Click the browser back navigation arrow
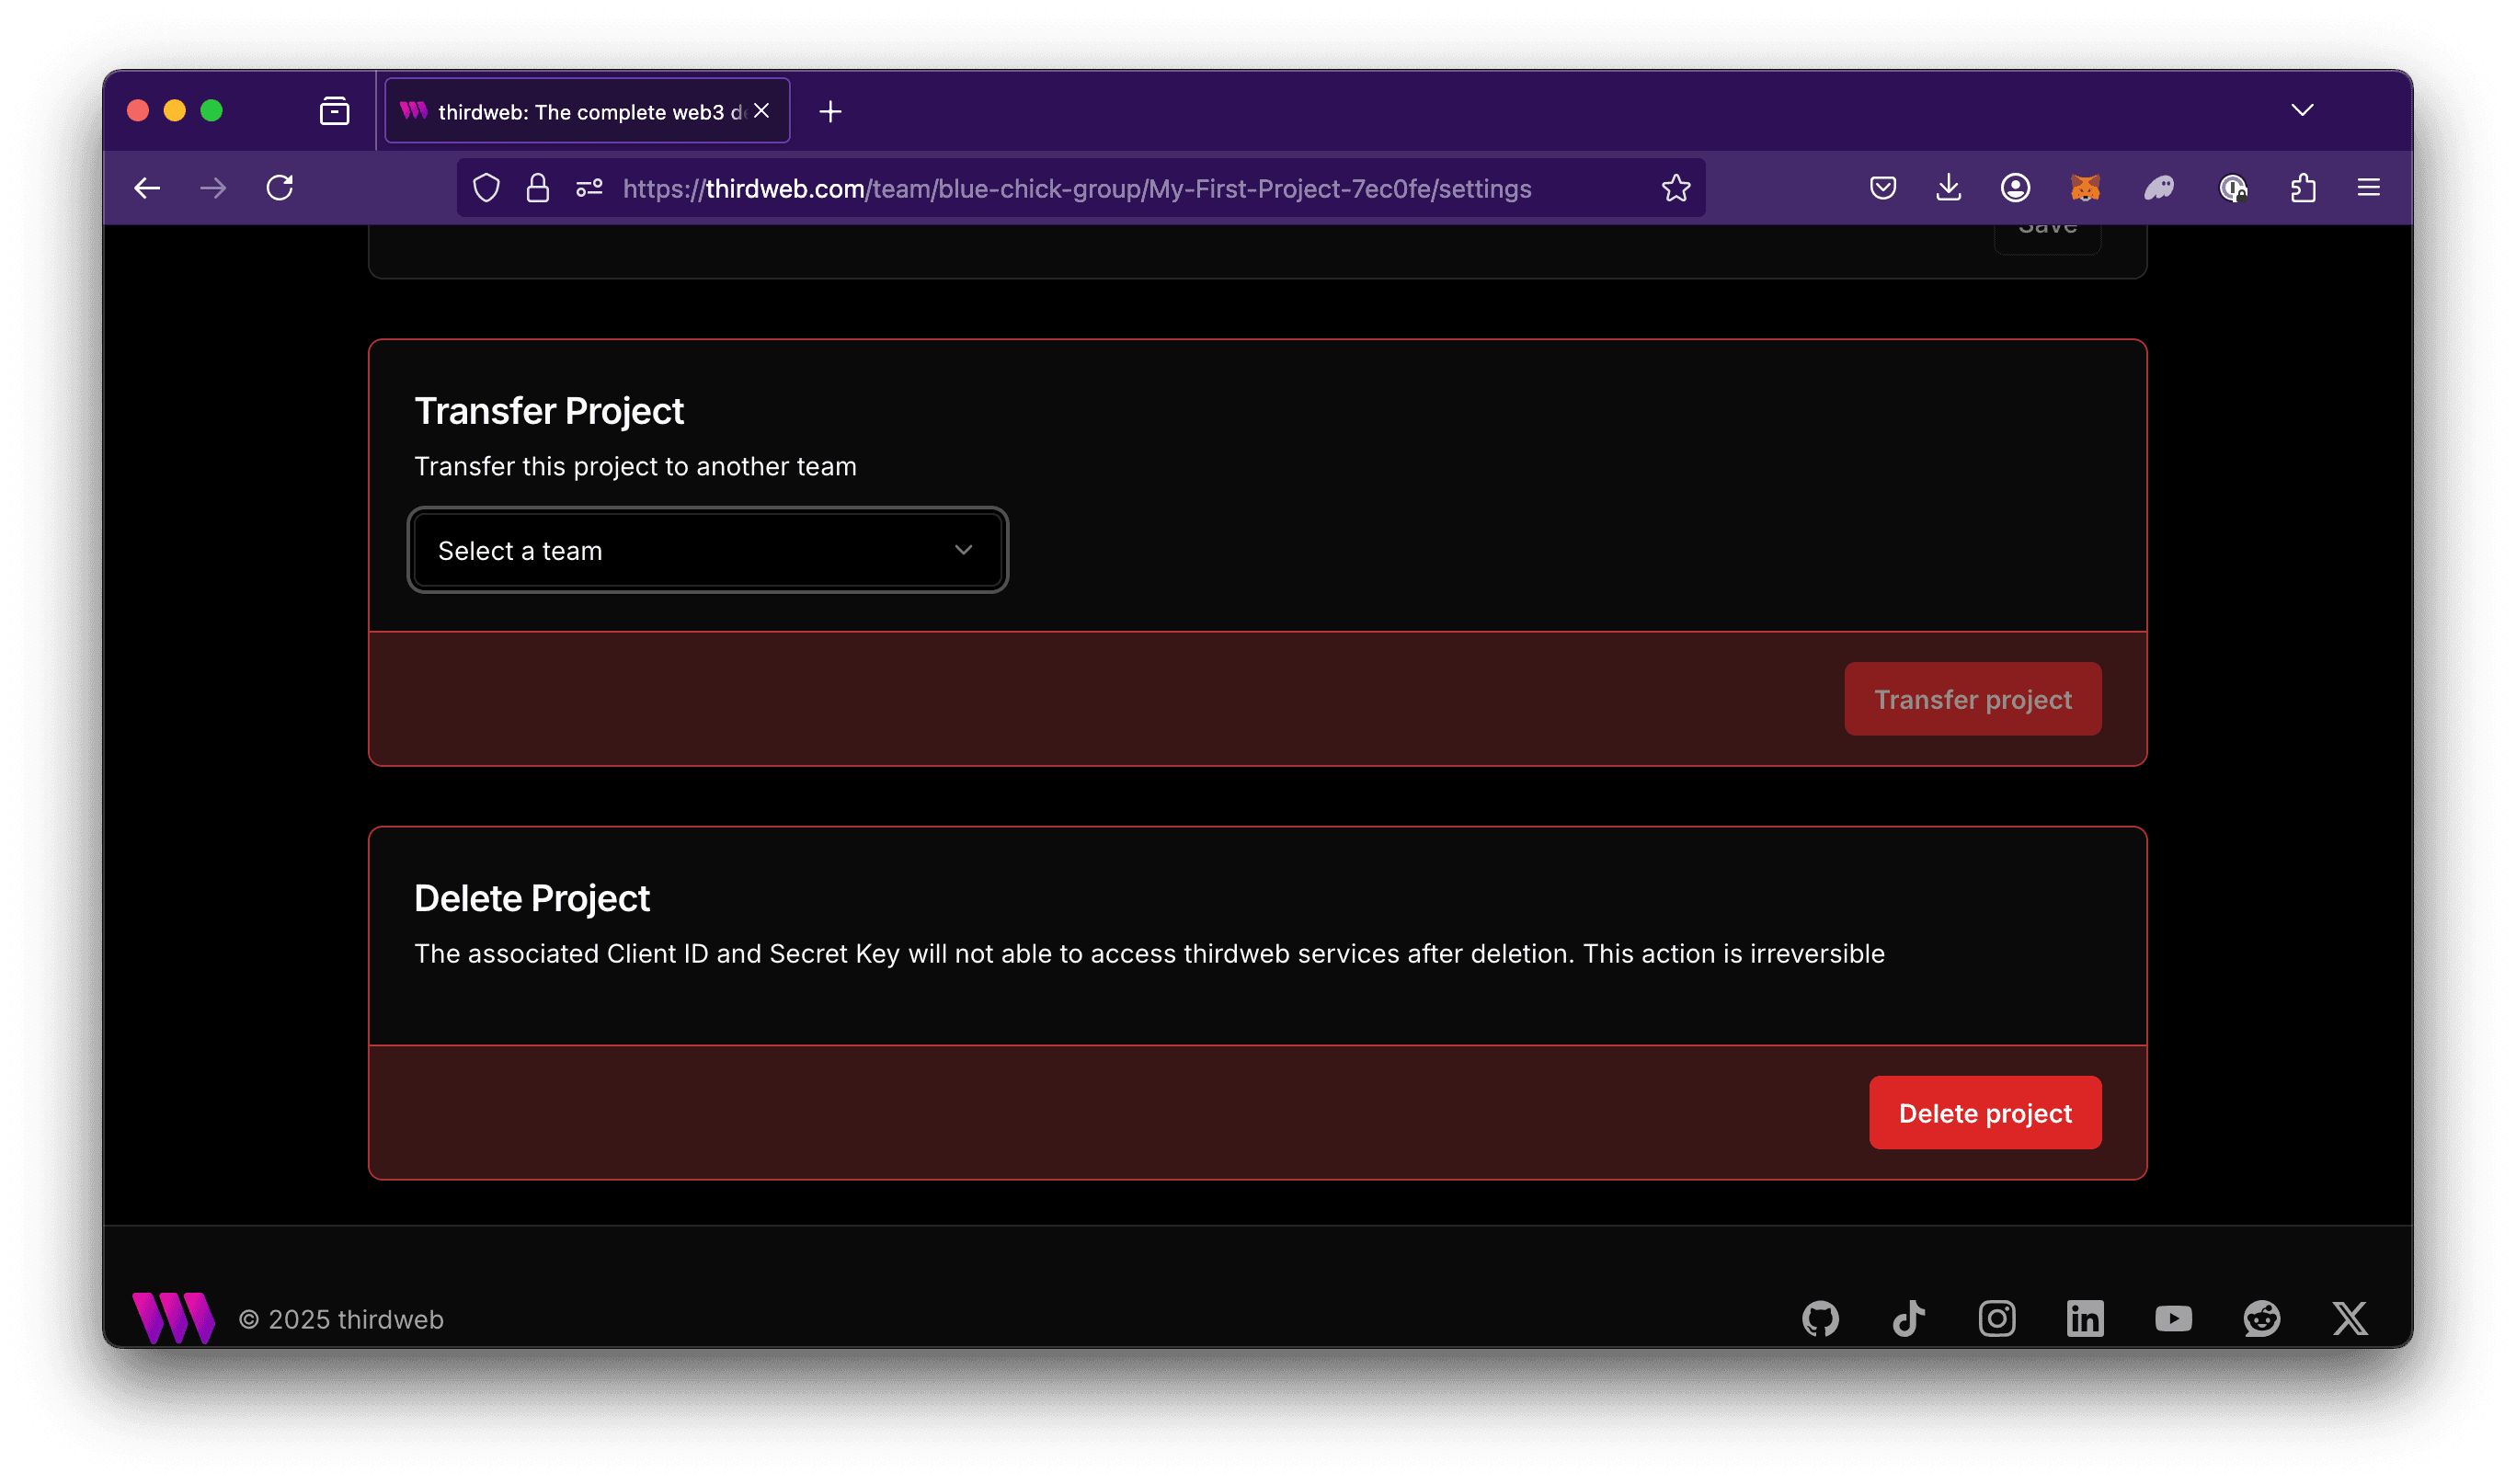2516x1484 pixels. pyautogui.click(x=148, y=188)
